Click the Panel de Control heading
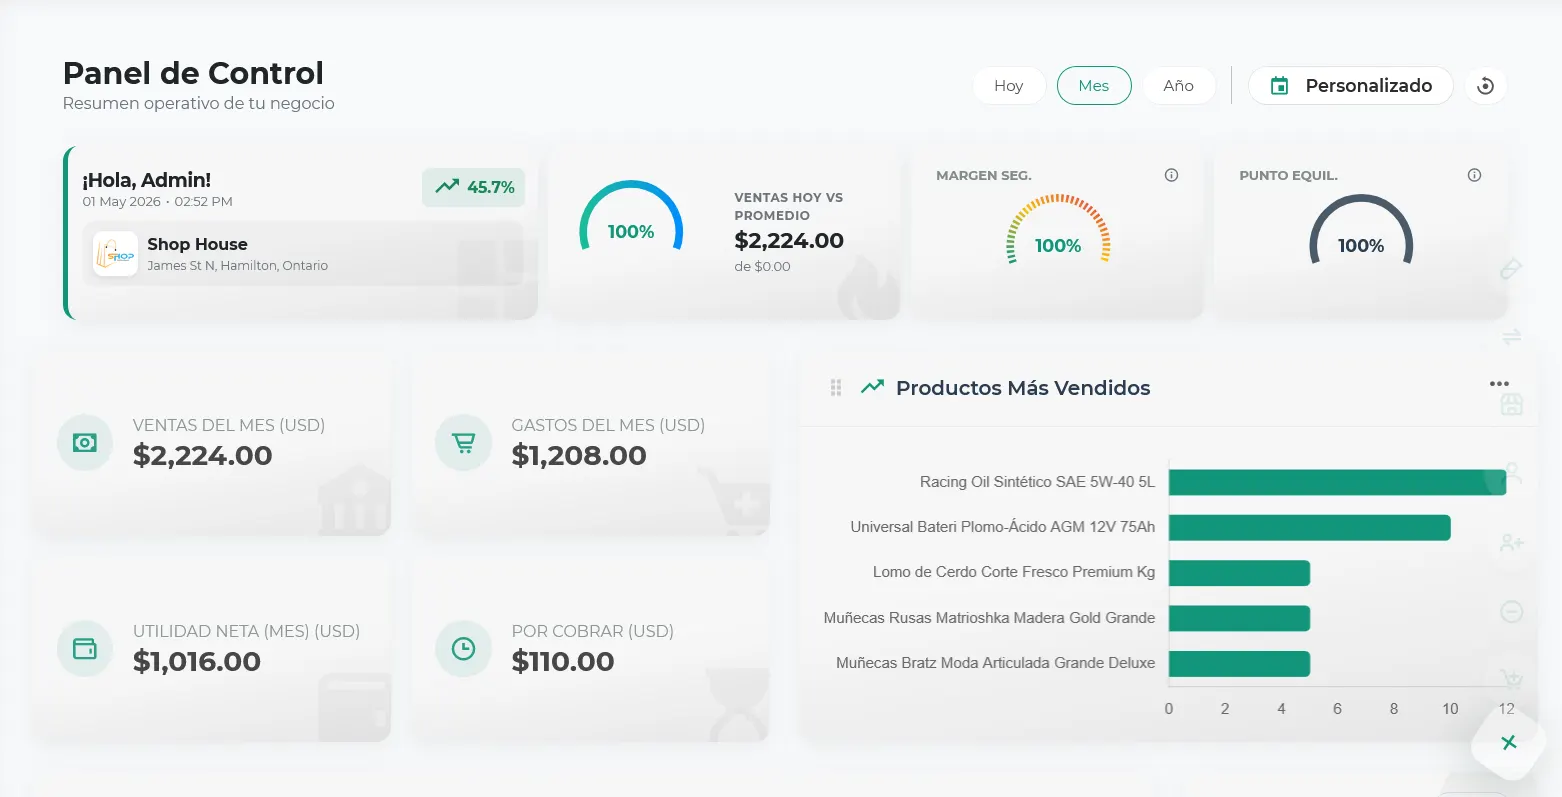The width and height of the screenshot is (1562, 797). 193,73
